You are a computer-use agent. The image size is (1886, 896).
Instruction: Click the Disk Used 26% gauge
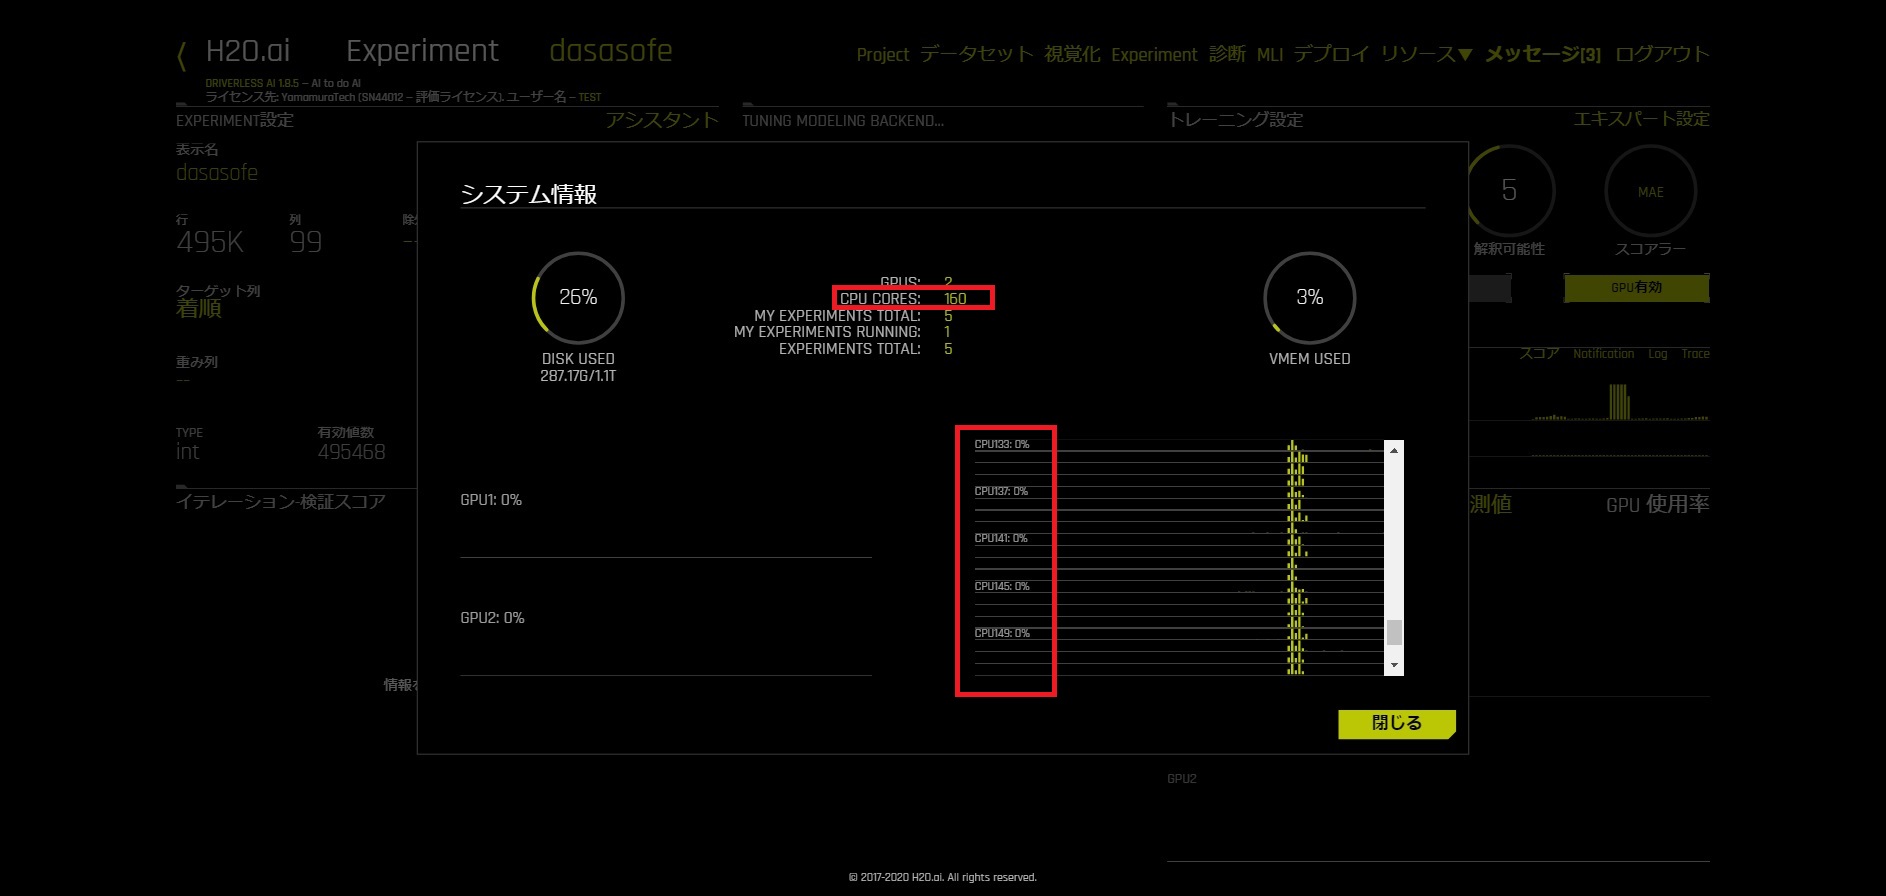(x=578, y=298)
